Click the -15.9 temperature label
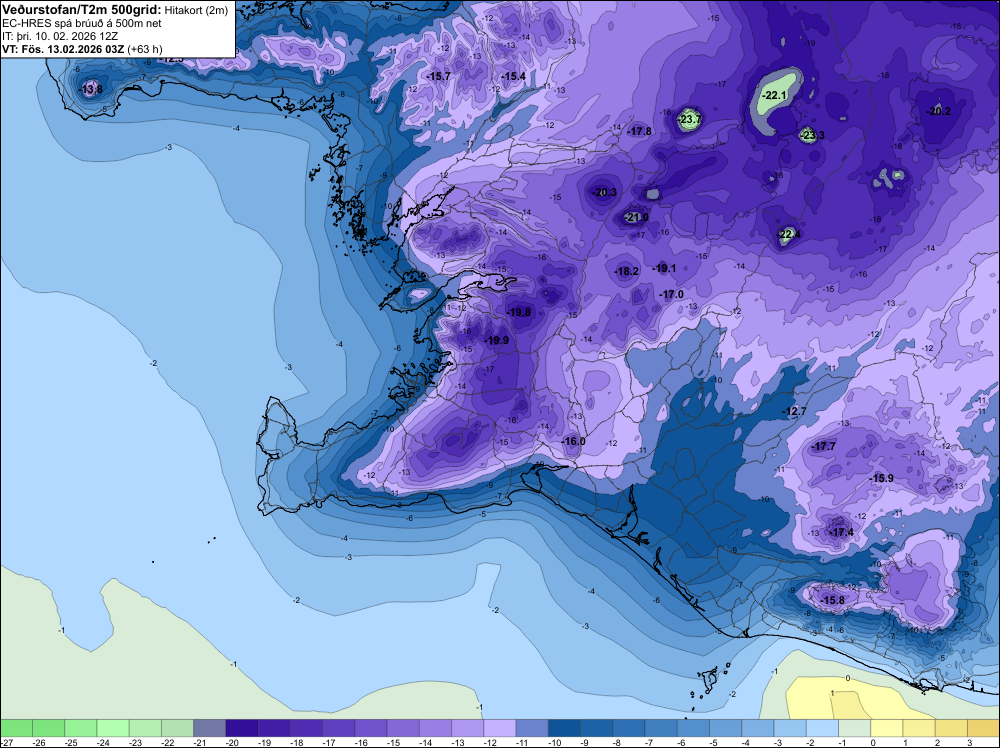This screenshot has height=748, width=1000. (881, 478)
